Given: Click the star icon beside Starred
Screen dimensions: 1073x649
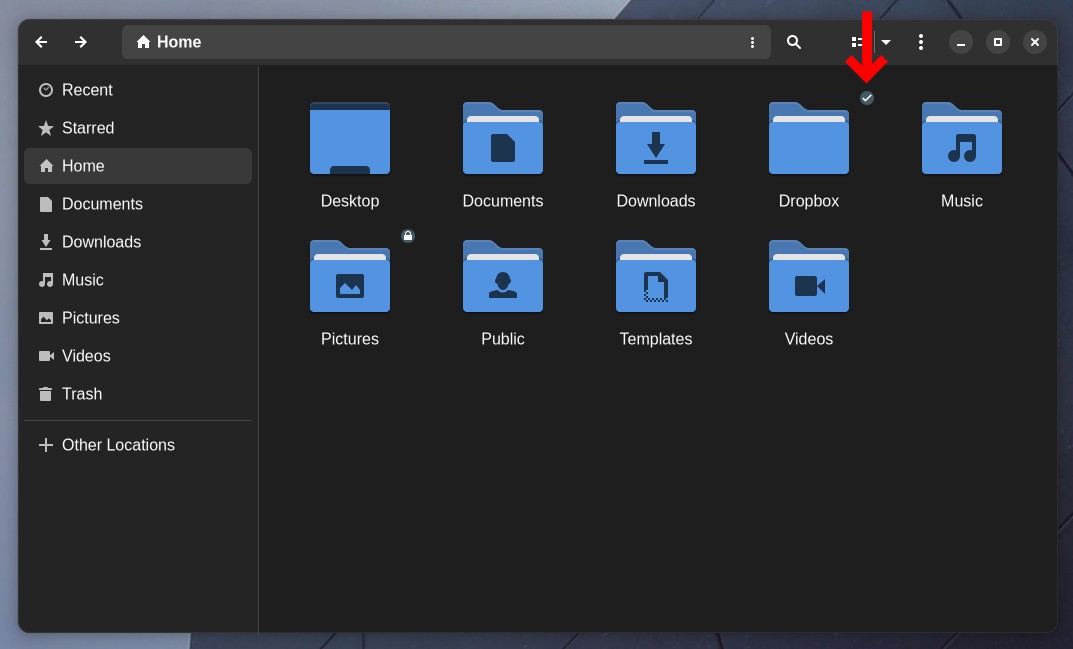Looking at the screenshot, I should 46,128.
